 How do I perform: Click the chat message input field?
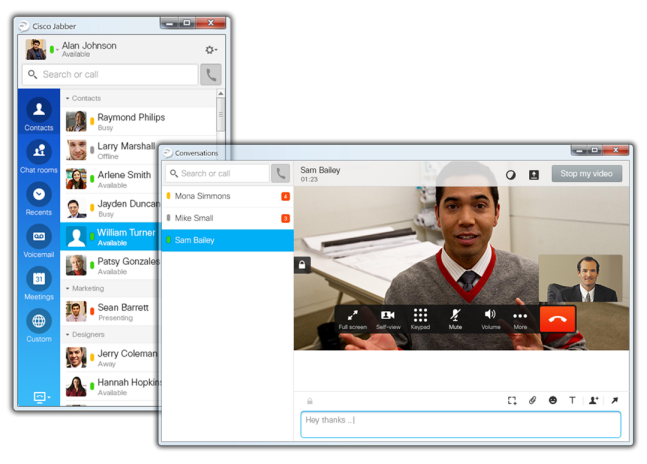(460, 423)
